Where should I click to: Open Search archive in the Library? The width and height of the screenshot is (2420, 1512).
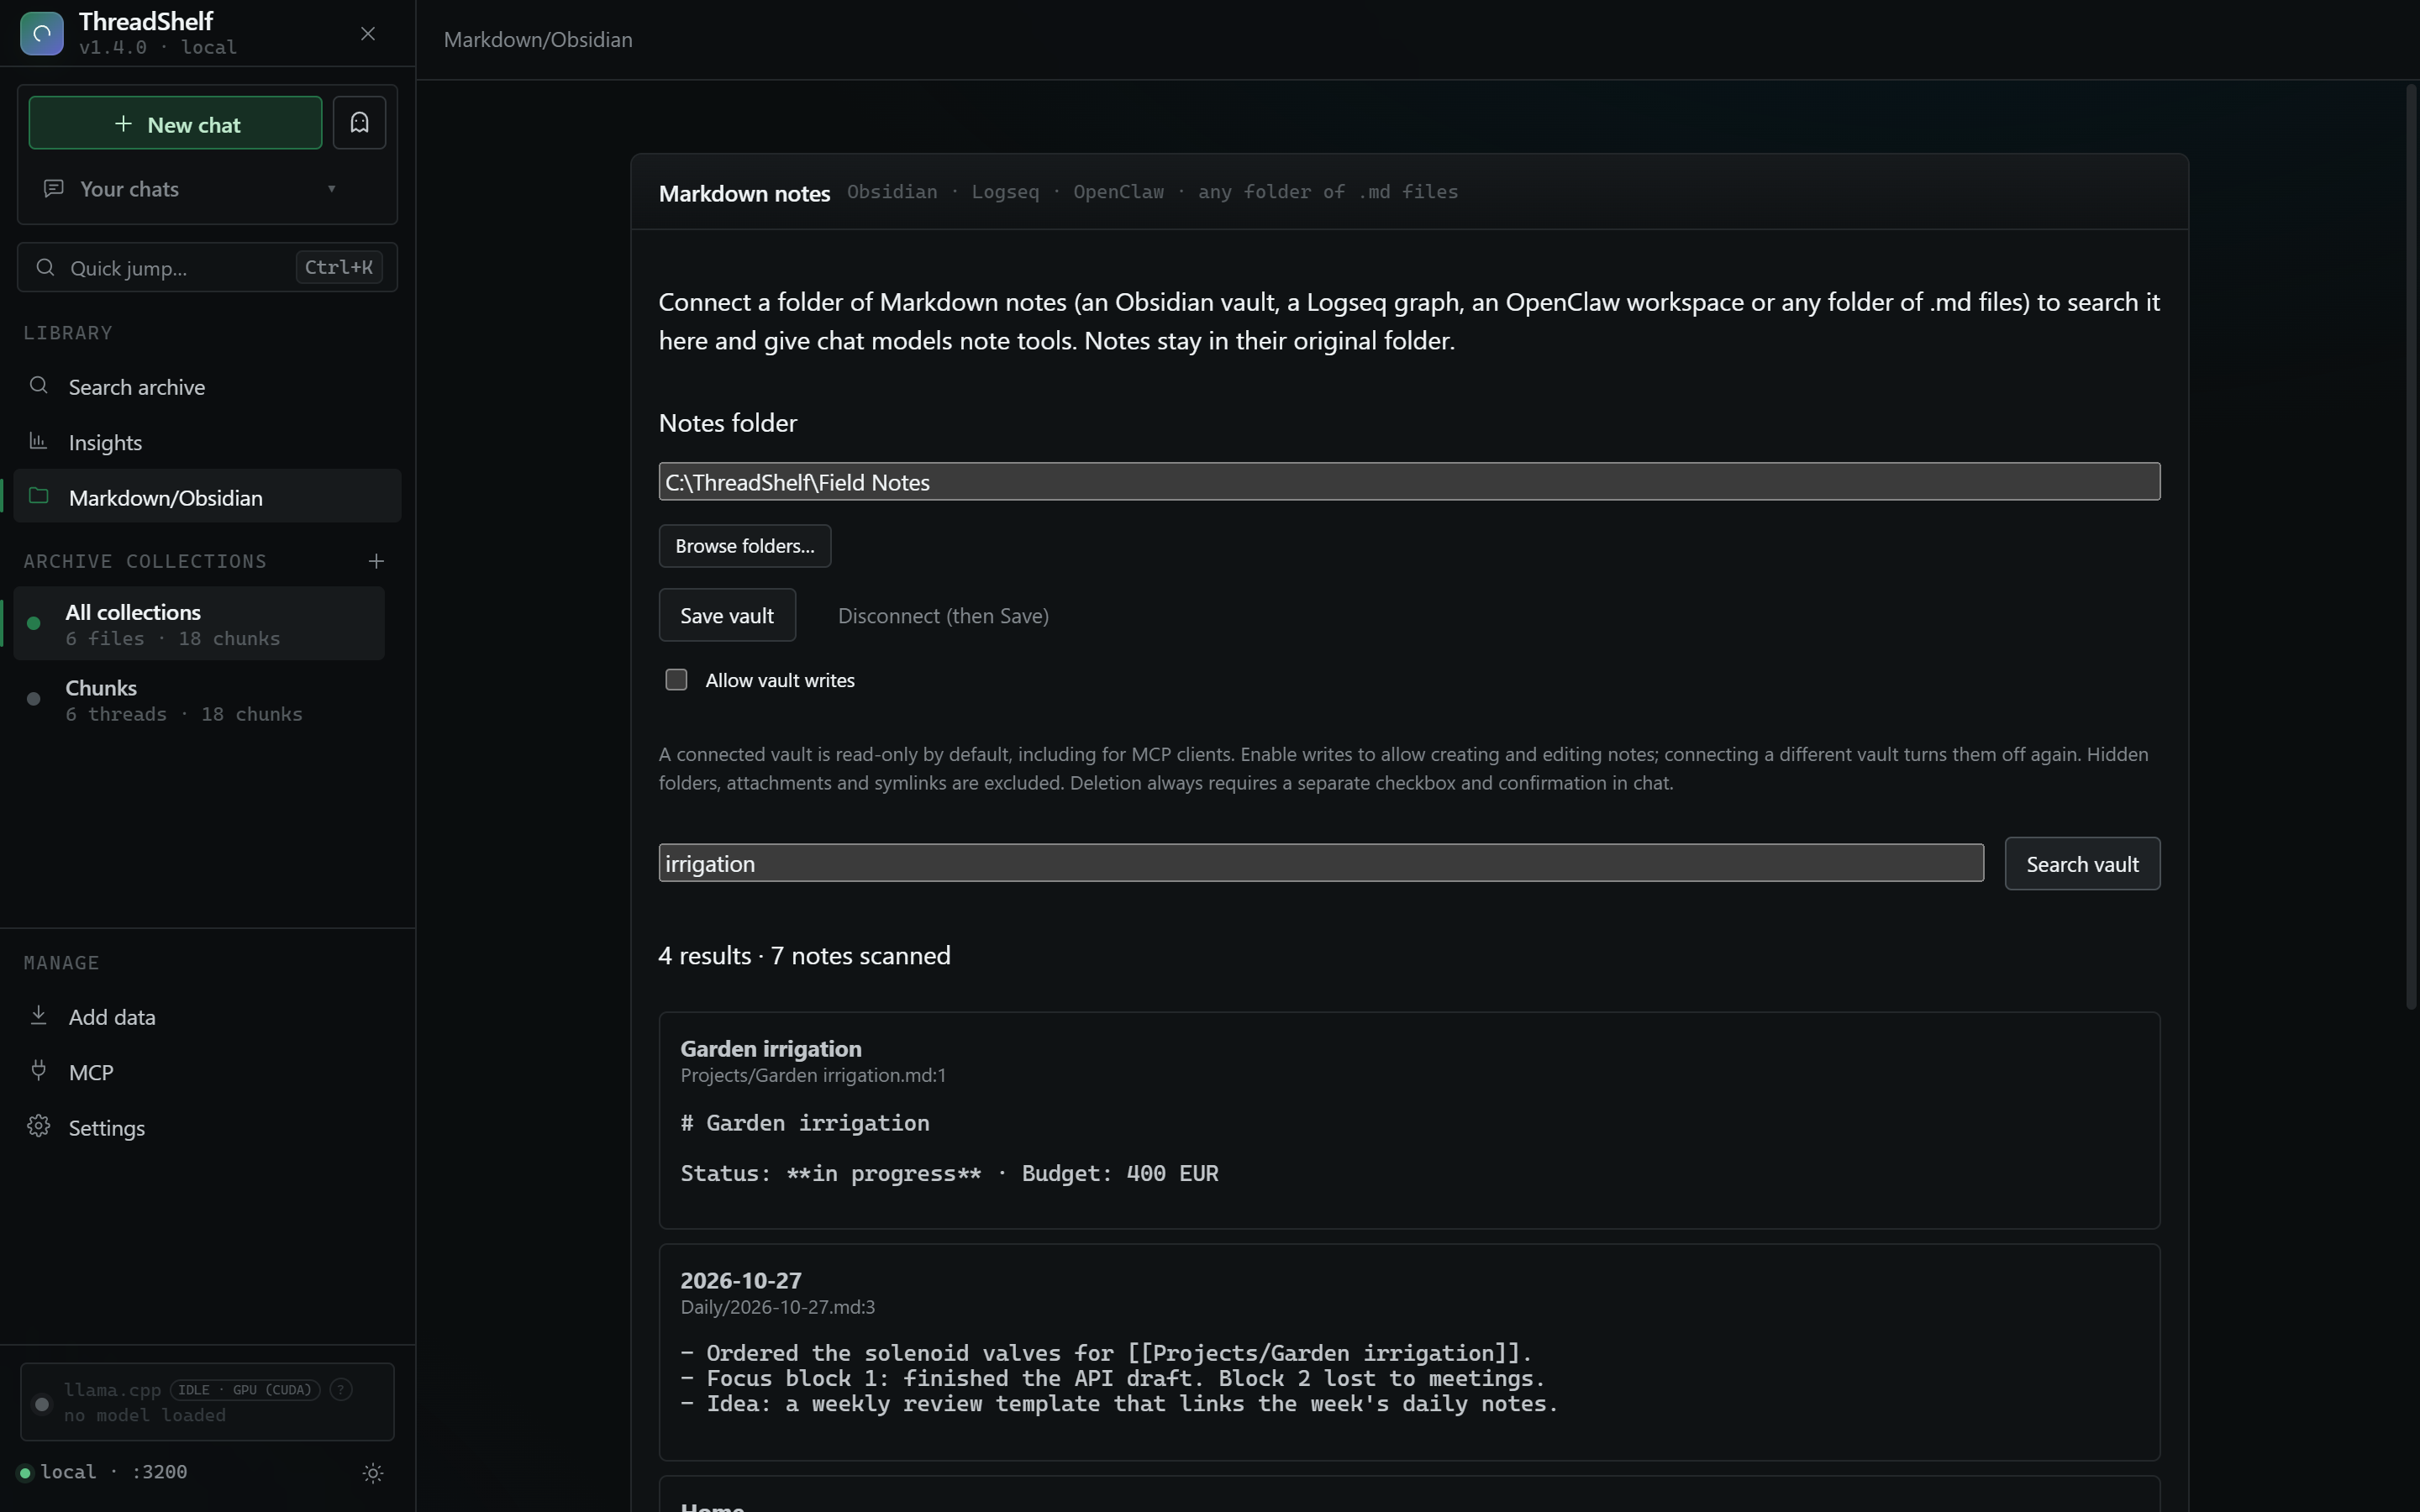point(207,387)
